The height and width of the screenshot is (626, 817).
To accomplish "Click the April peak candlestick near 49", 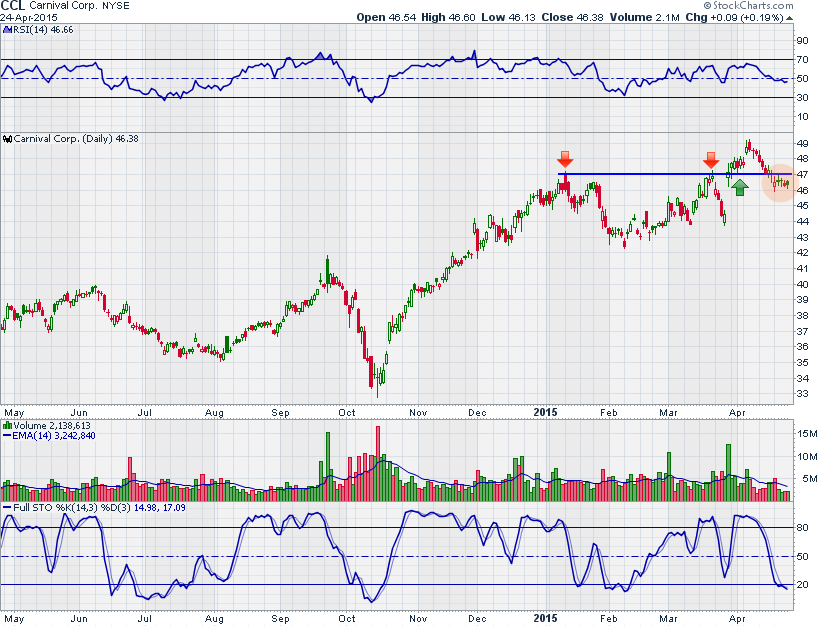I will [749, 146].
